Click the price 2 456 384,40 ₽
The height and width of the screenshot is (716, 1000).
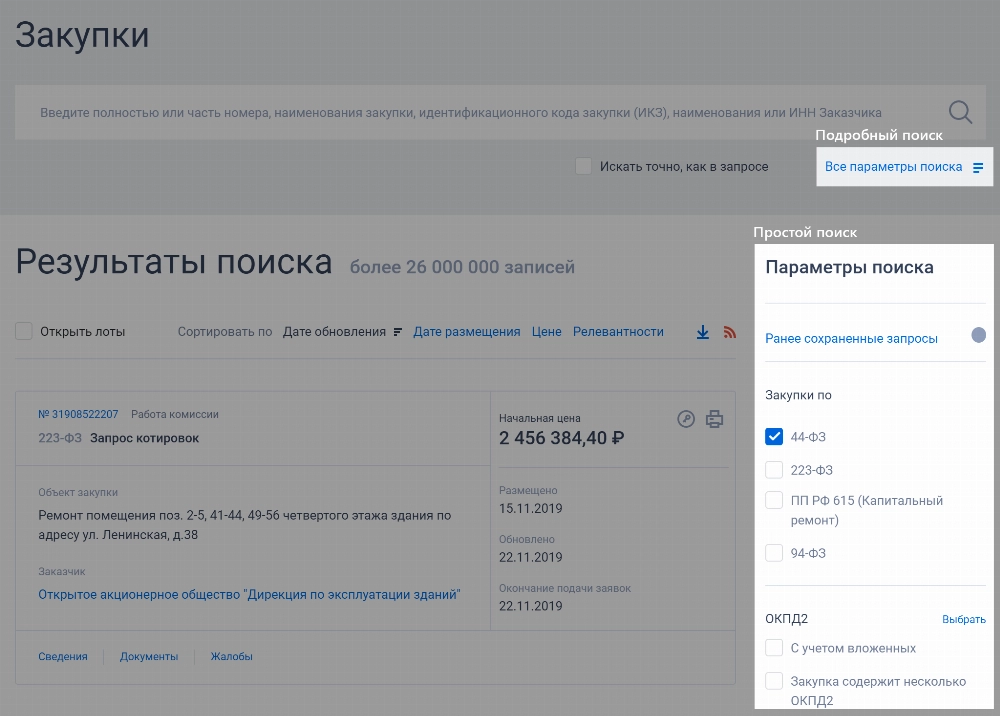tap(561, 438)
